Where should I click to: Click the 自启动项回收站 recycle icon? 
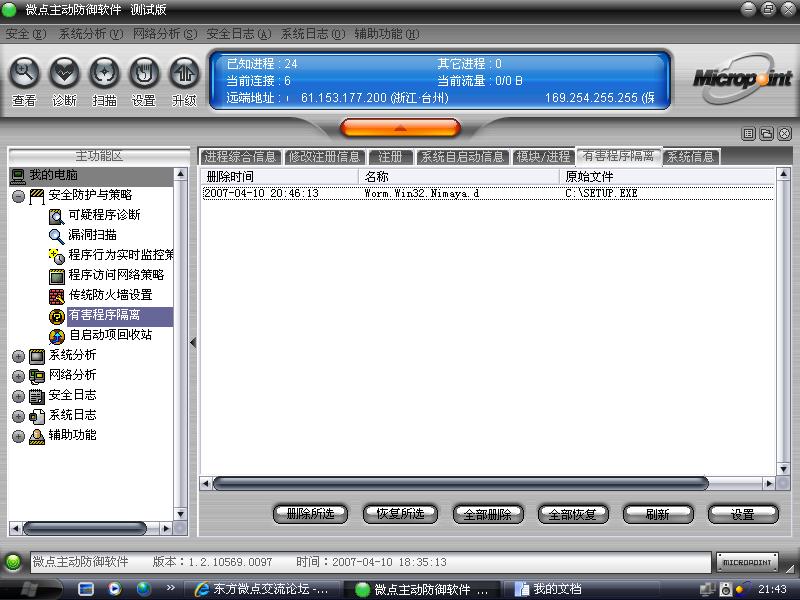(x=56, y=336)
